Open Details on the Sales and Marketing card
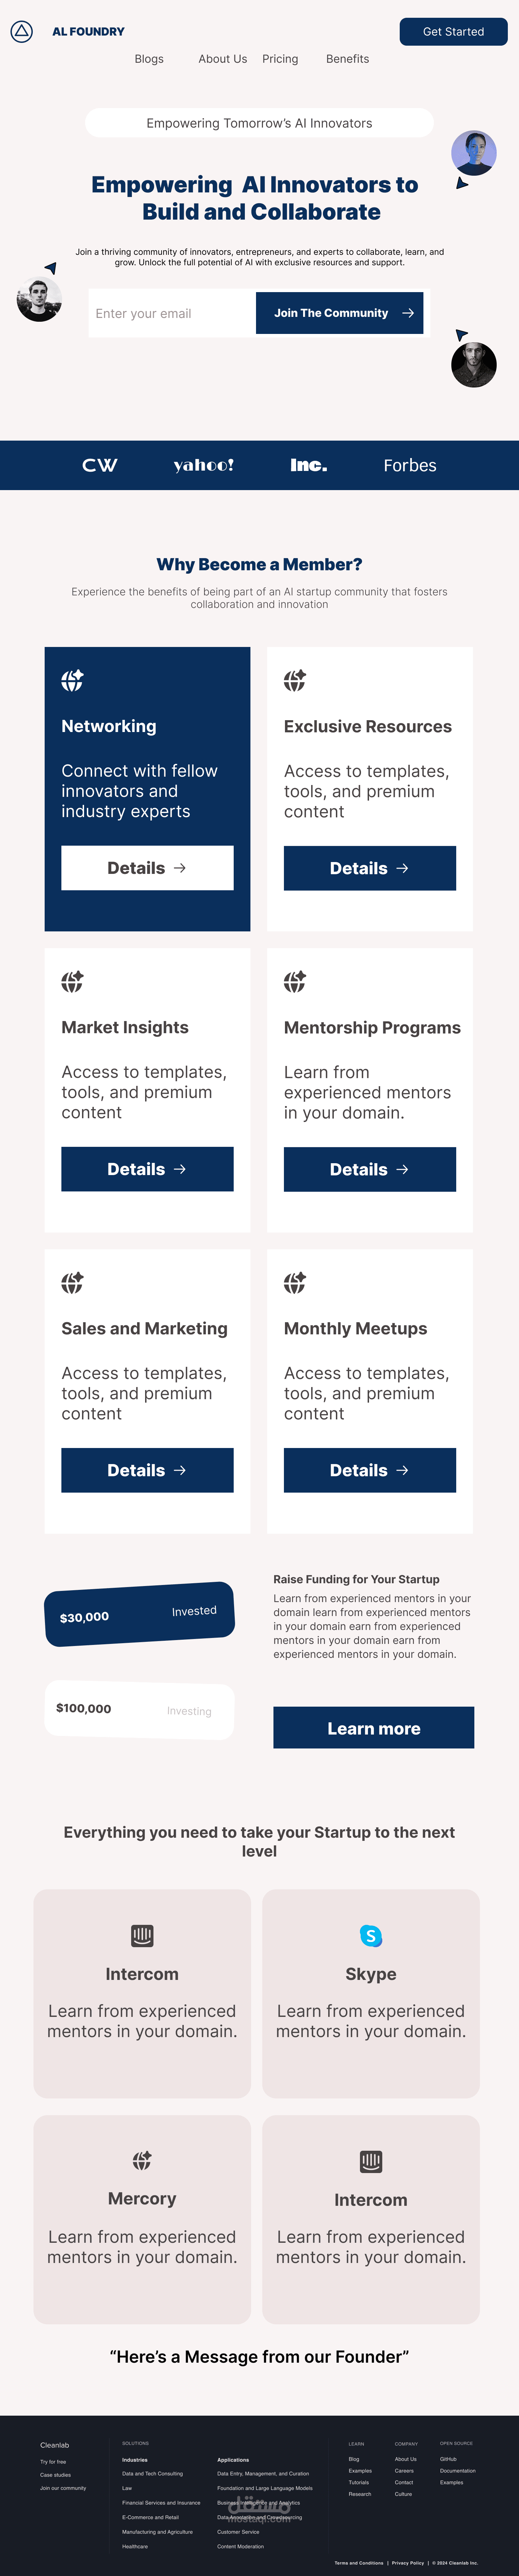The image size is (519, 2576). 147,1470
